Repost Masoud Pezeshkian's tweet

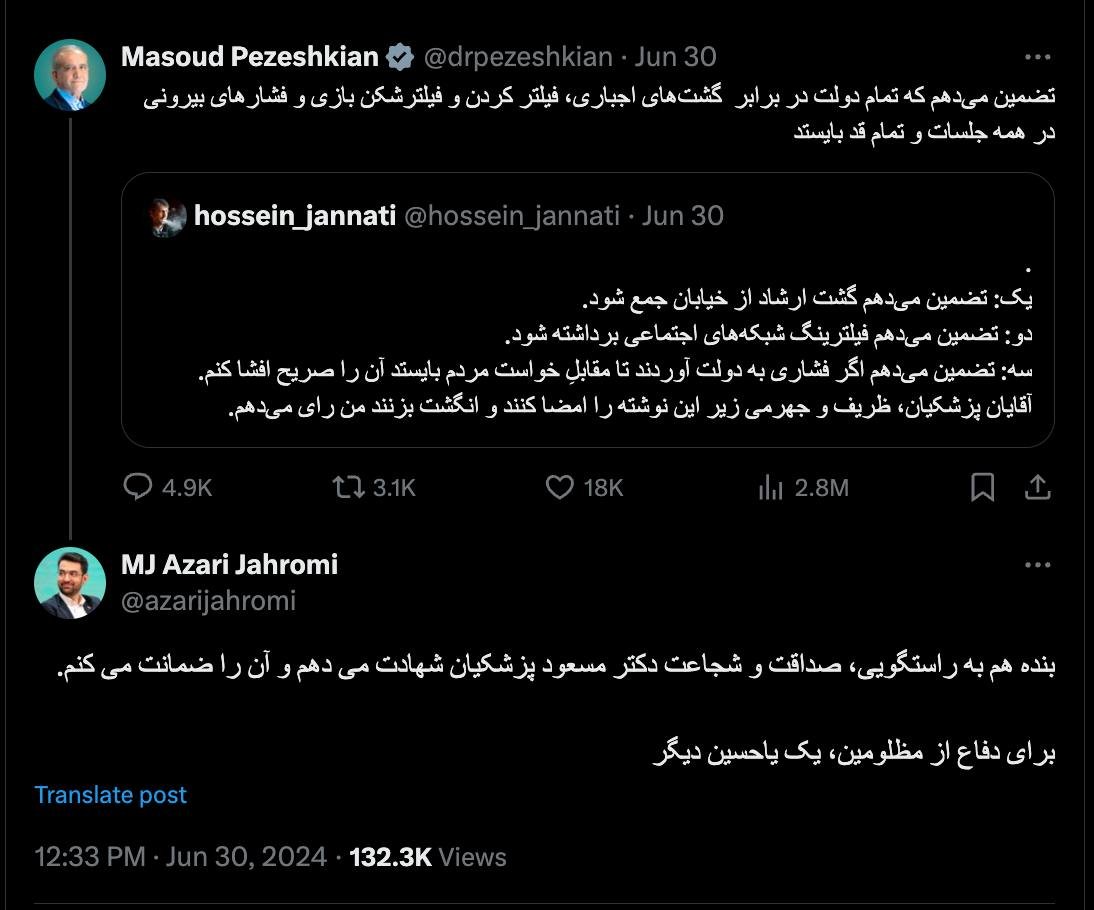(347, 487)
